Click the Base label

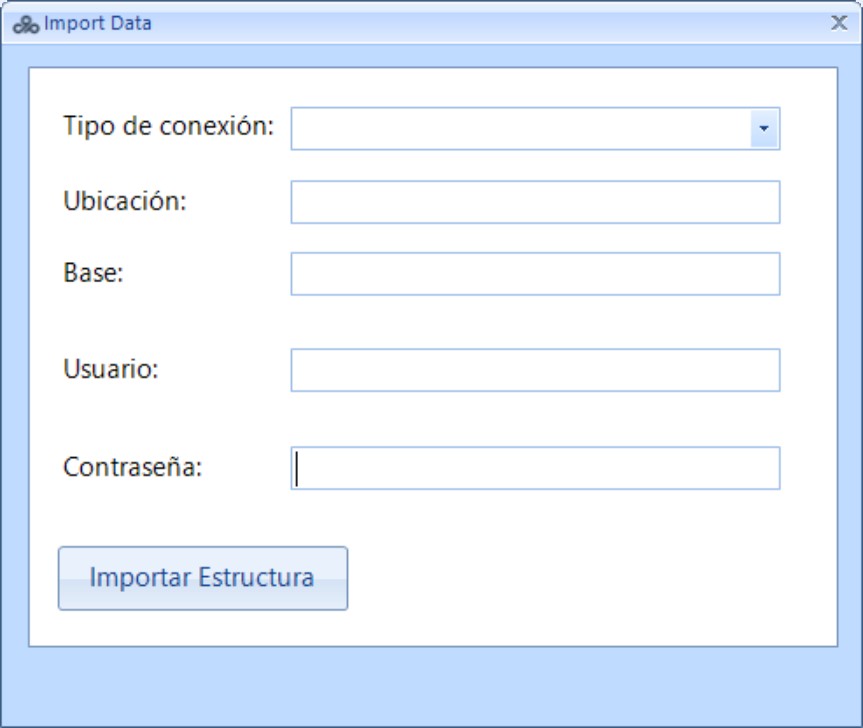(94, 272)
